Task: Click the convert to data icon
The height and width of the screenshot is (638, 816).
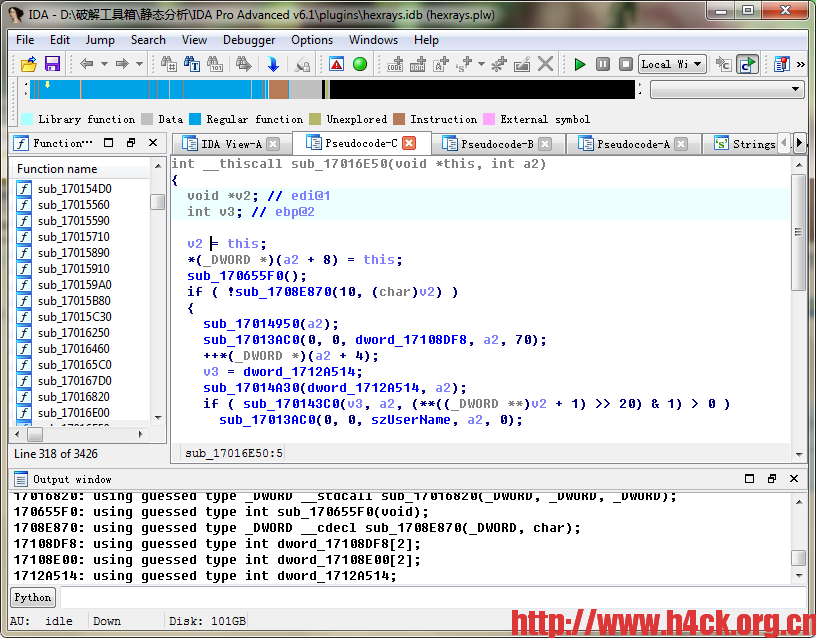Action: click(x=418, y=64)
